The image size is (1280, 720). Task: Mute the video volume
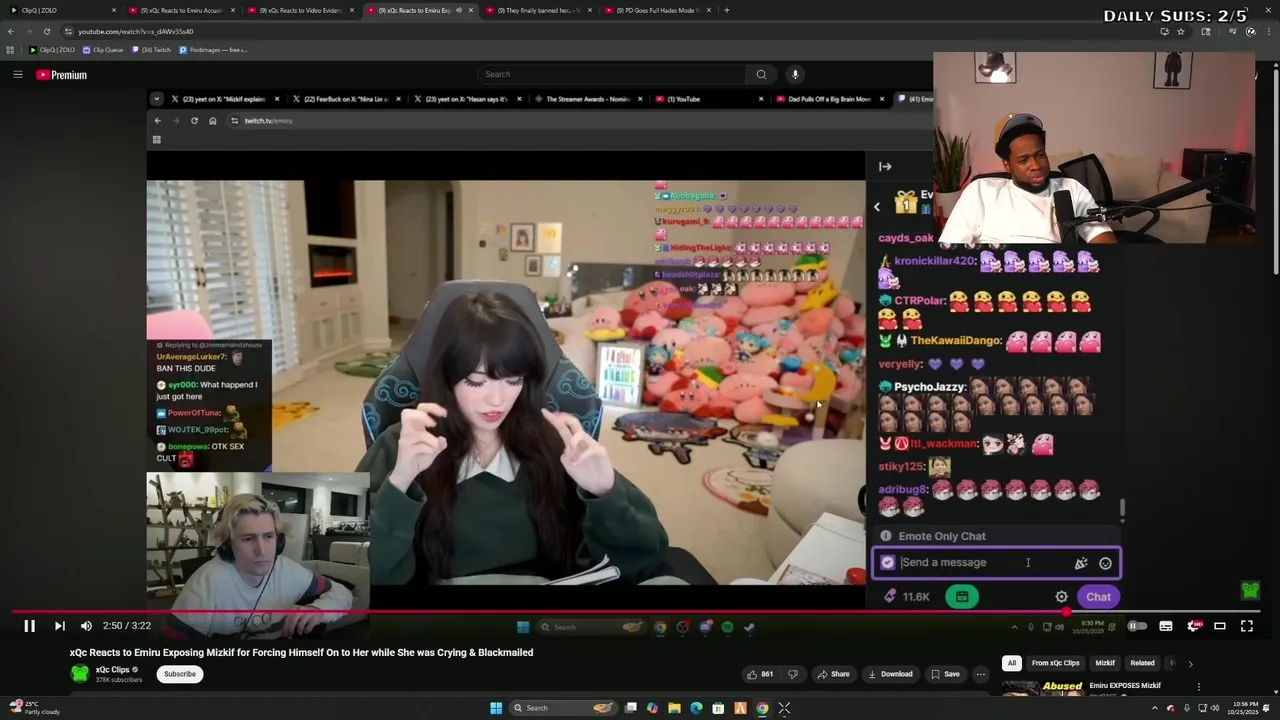86,626
